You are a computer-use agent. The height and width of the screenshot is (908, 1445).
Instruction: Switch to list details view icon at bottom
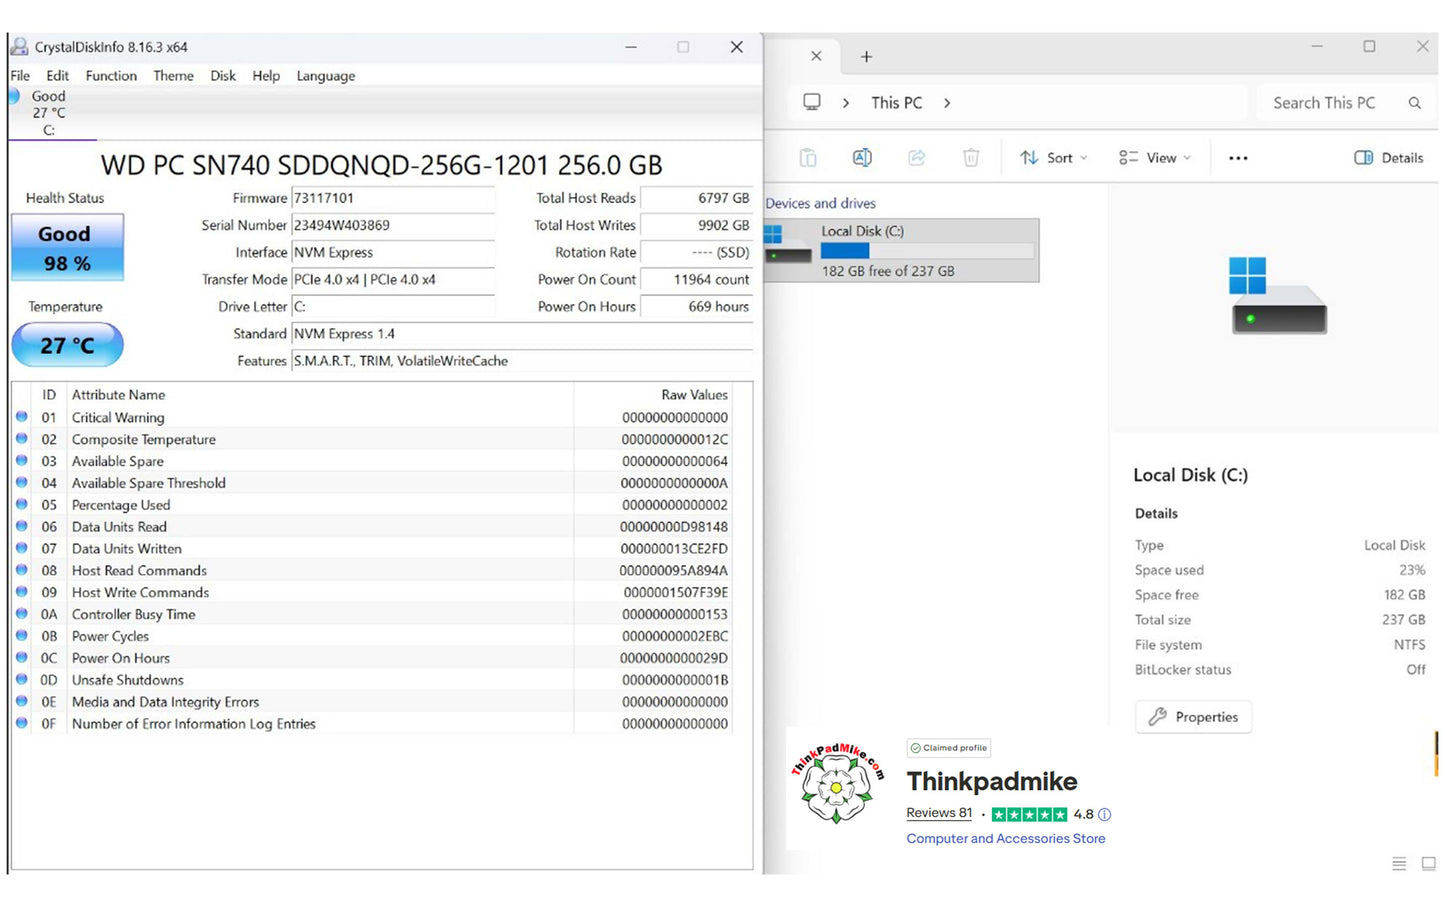(x=1399, y=863)
